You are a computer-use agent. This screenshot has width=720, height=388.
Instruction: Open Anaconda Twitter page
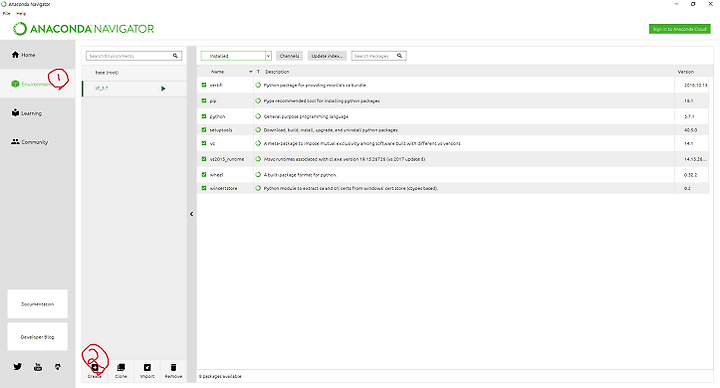point(17,367)
